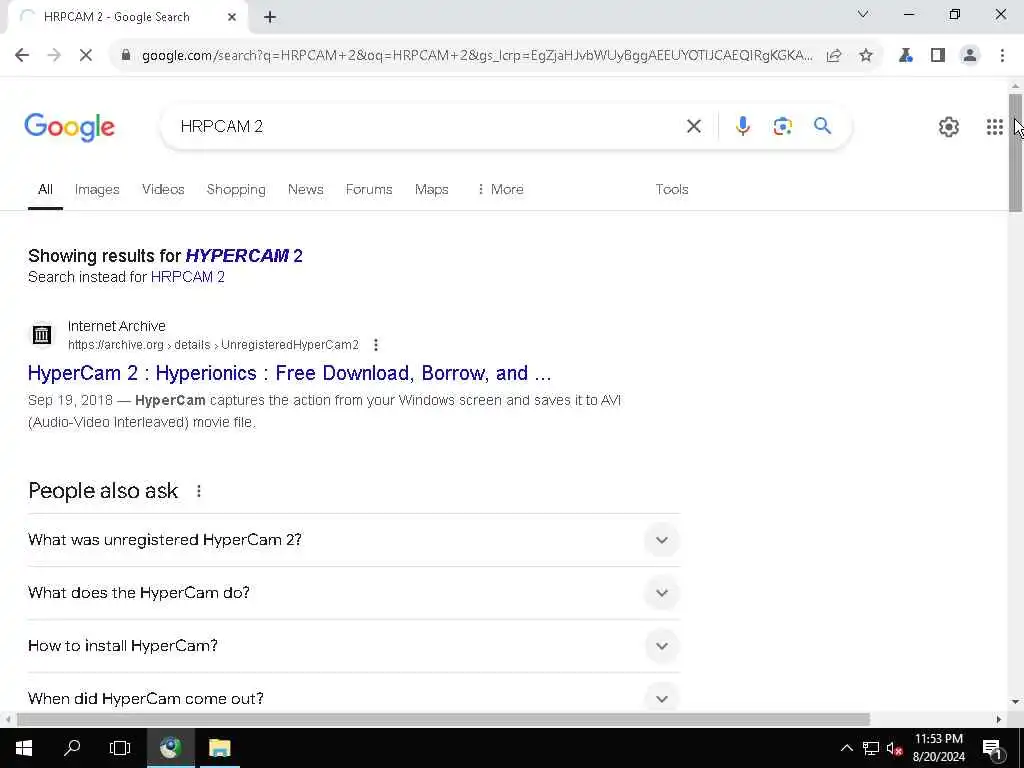Click the Google logo

point(69,127)
